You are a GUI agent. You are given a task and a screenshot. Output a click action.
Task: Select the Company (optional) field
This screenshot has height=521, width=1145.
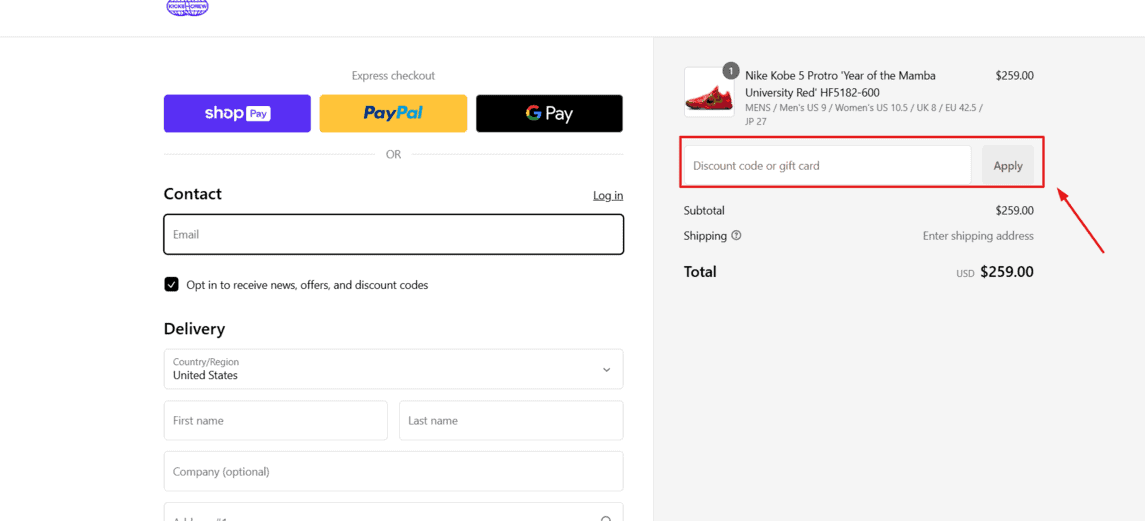[x=394, y=471]
